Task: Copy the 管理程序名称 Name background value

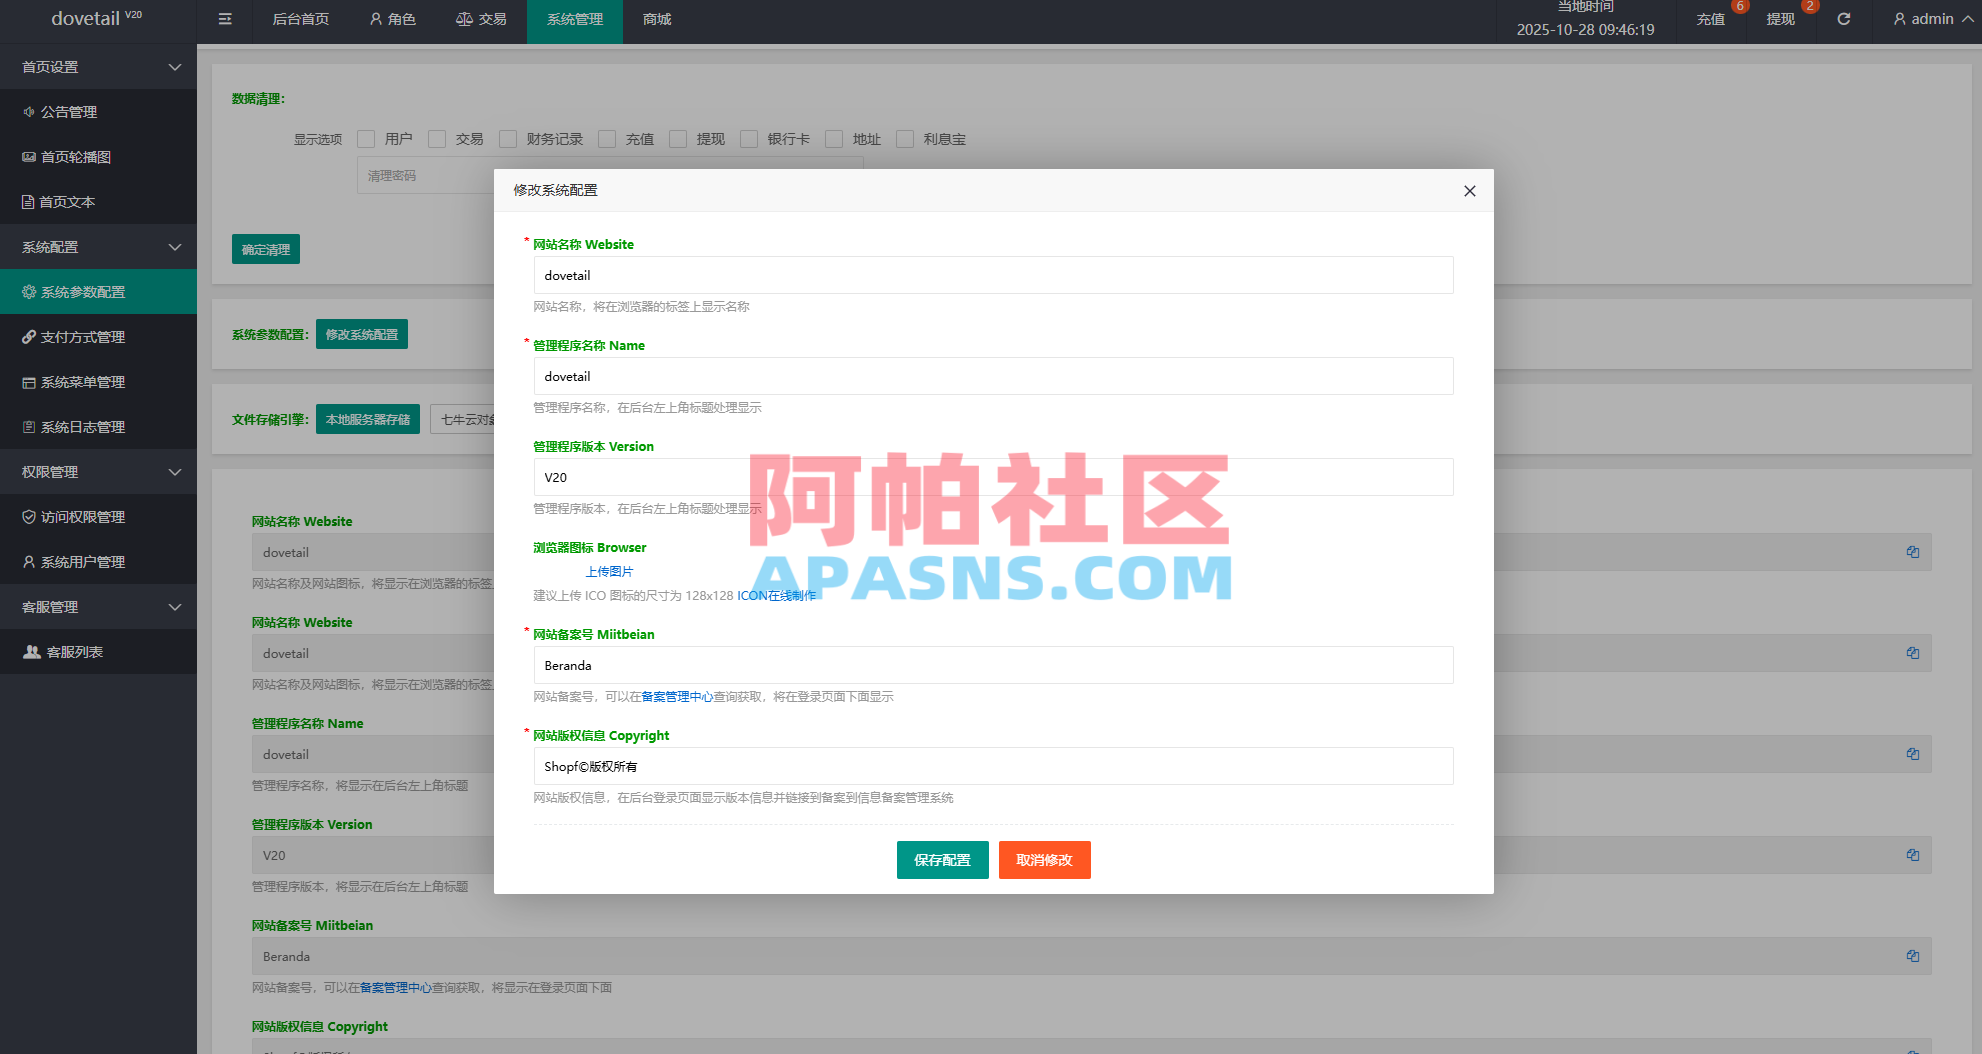Action: (x=1913, y=754)
